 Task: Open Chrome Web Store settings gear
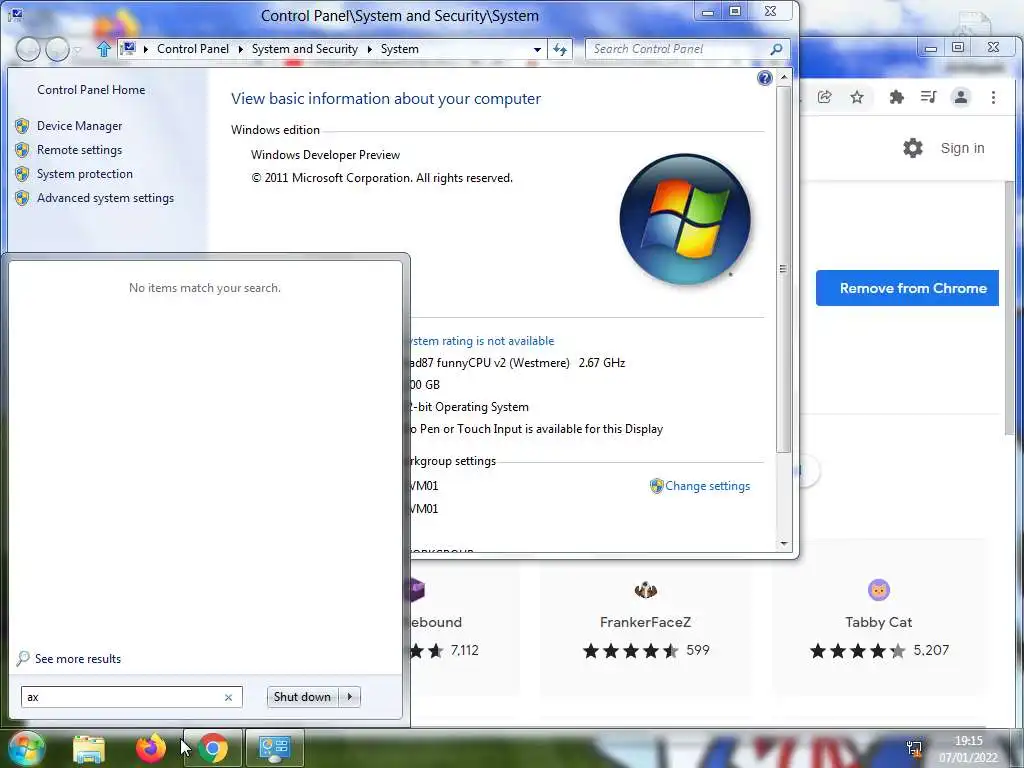[912, 148]
